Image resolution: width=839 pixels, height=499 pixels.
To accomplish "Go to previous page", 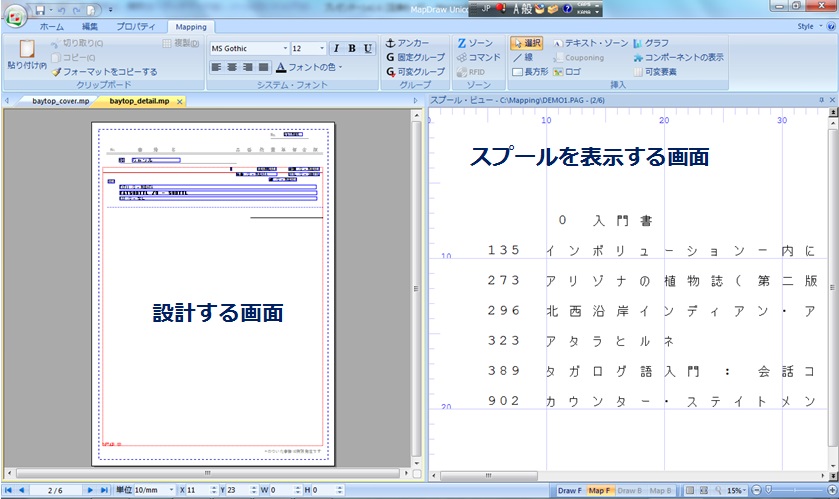I will 21,490.
